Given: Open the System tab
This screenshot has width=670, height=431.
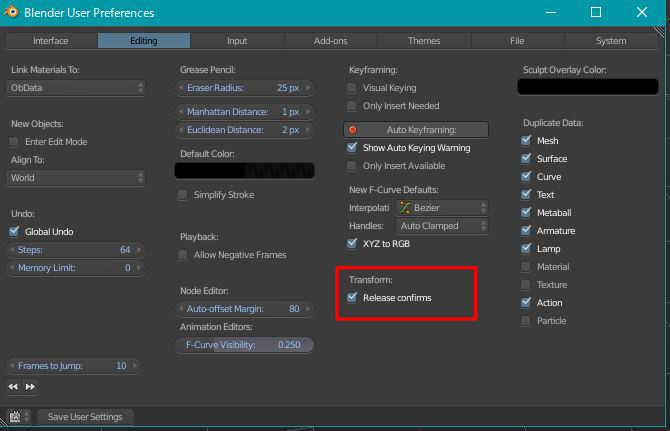Looking at the screenshot, I should (x=611, y=41).
